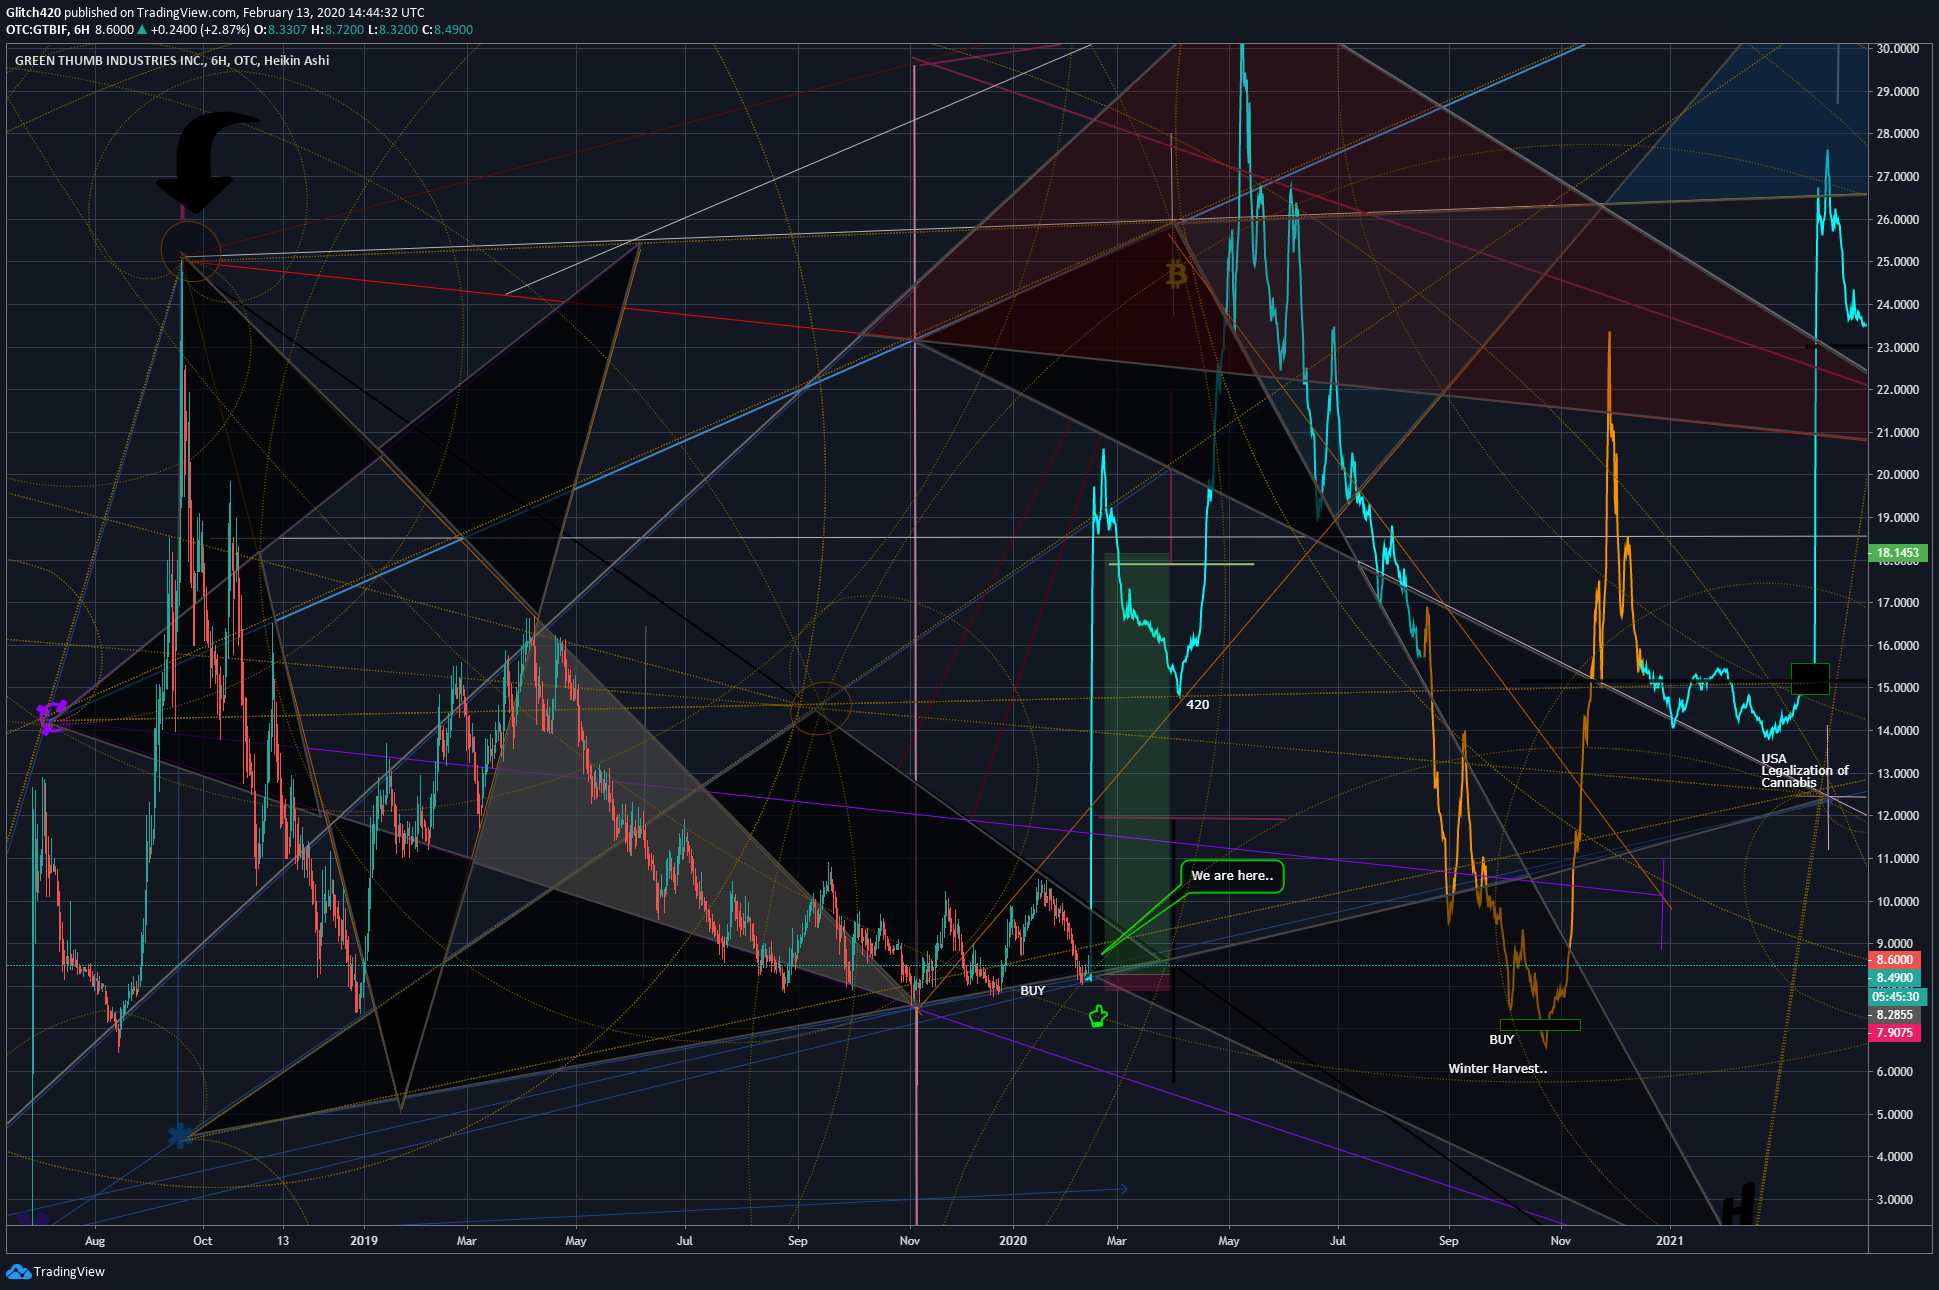Click the 8.2855 price tag
The height and width of the screenshot is (1290, 1939).
coord(1894,1015)
